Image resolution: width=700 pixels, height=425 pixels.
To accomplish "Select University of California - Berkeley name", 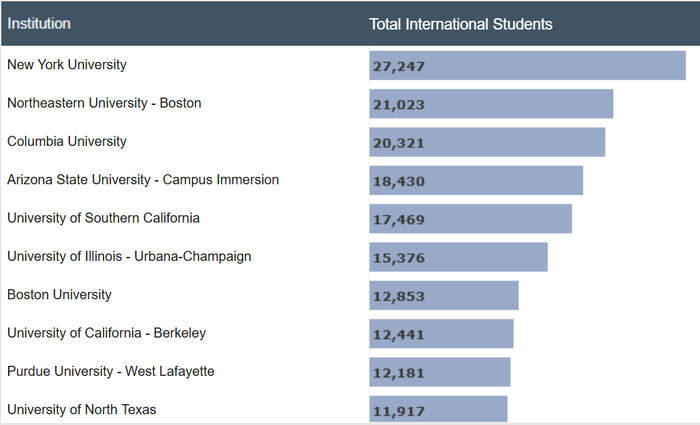I will point(107,333).
